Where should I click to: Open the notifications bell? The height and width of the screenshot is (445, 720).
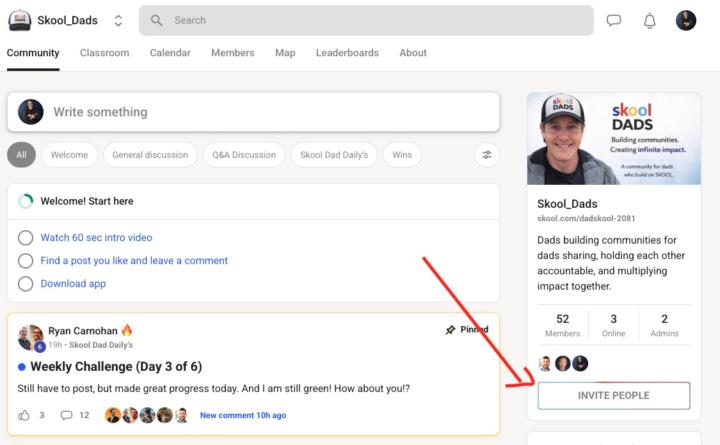(650, 20)
